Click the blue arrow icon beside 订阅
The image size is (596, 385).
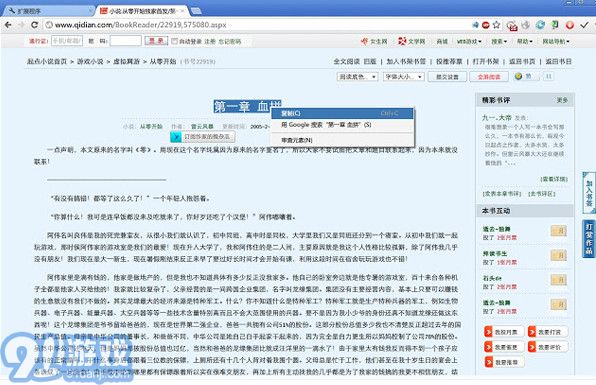176,137
